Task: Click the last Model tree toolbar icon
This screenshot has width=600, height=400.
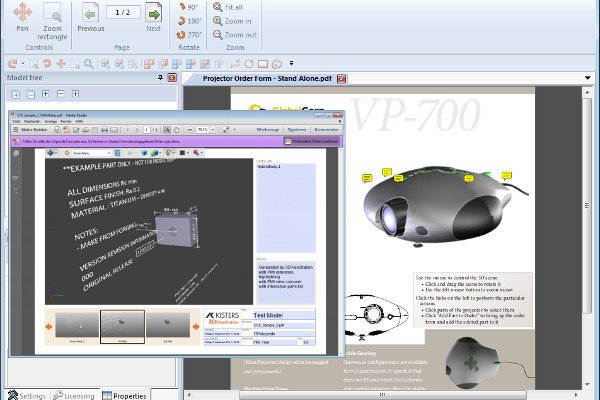Action: pyautogui.click(x=75, y=94)
